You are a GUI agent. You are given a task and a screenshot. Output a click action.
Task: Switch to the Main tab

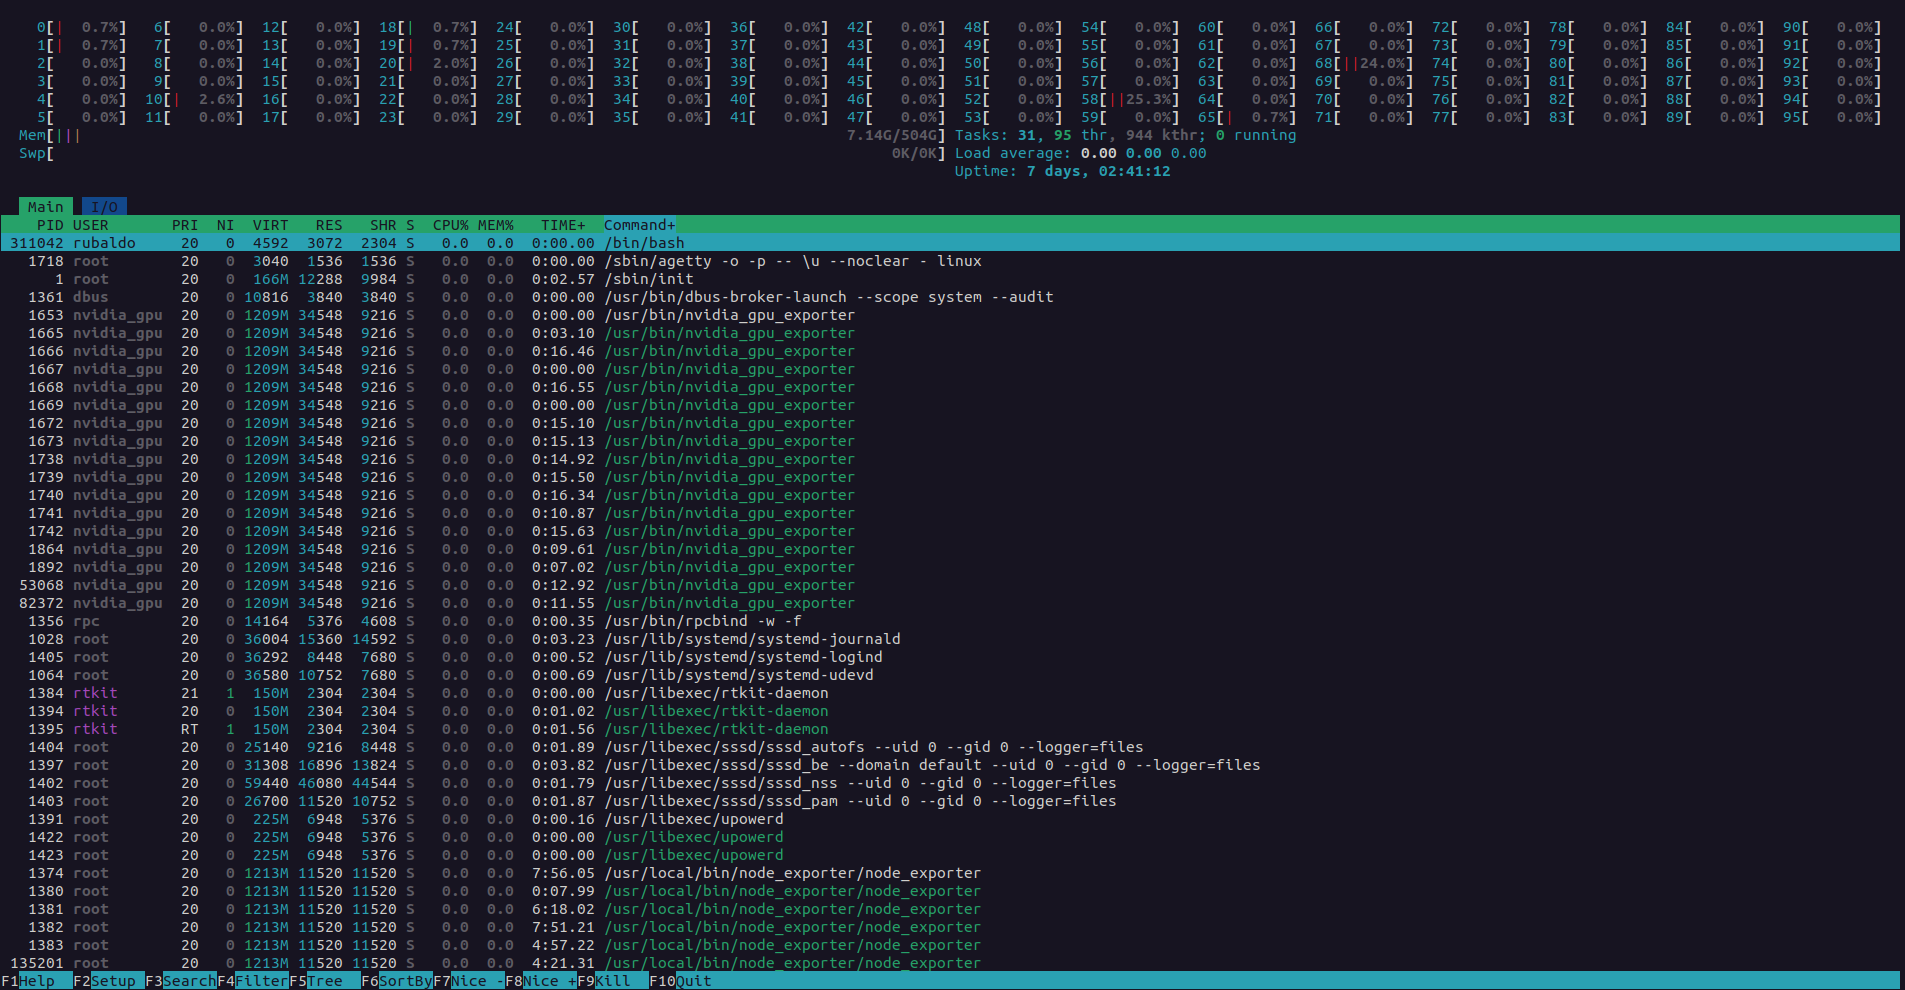[x=45, y=206]
